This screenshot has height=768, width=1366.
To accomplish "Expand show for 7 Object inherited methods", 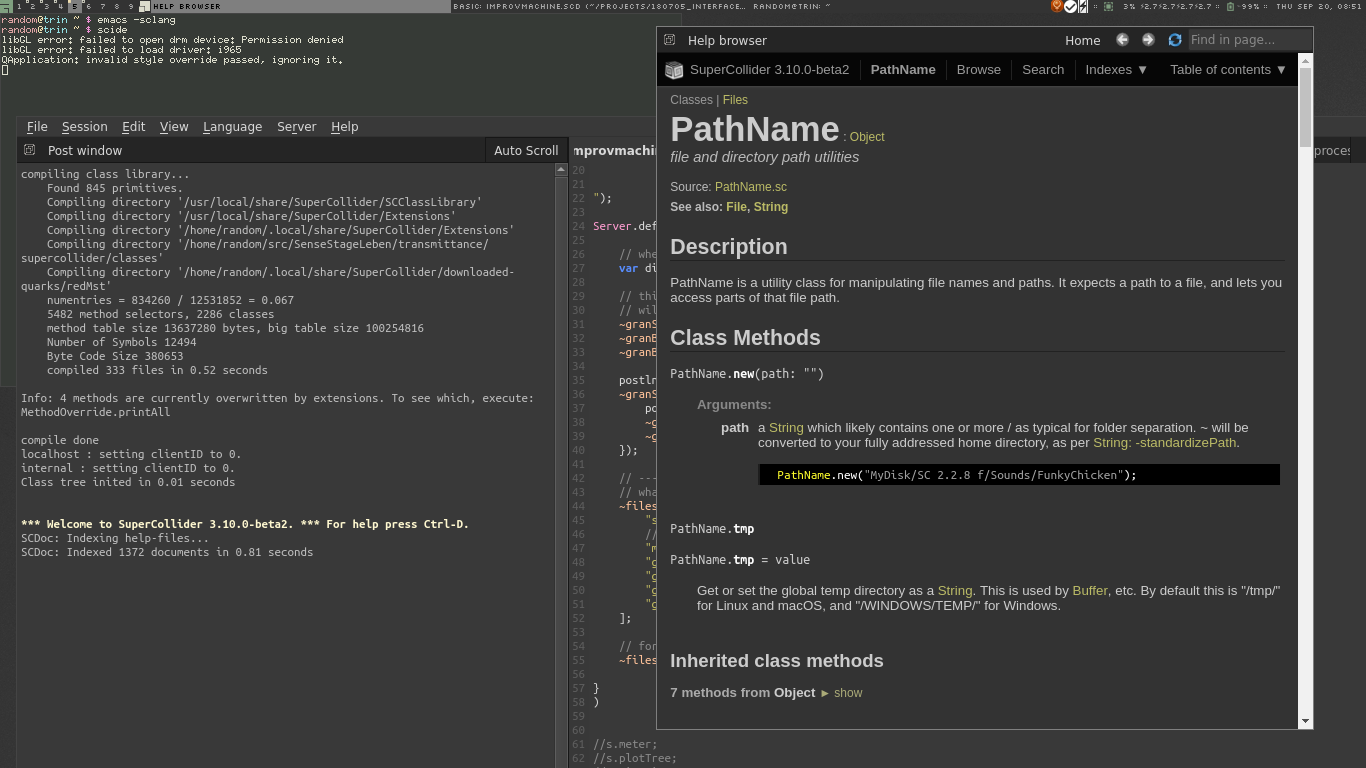I will (847, 692).
